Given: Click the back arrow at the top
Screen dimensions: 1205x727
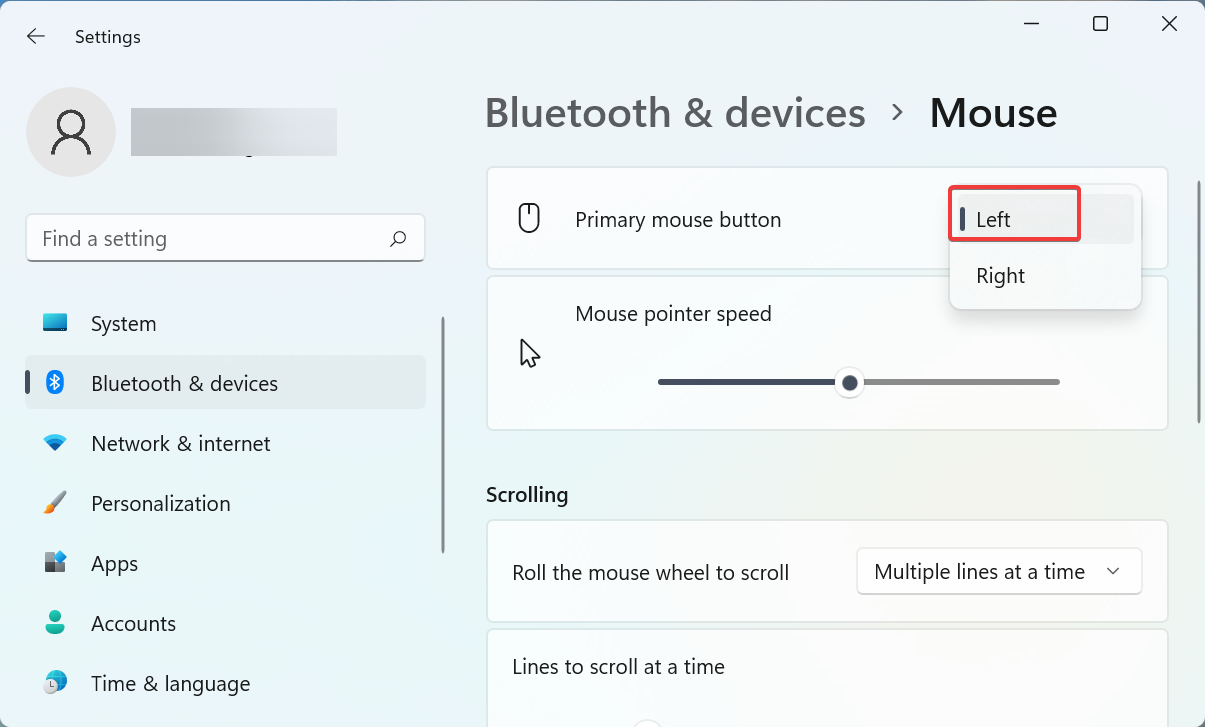Looking at the screenshot, I should click(36, 36).
